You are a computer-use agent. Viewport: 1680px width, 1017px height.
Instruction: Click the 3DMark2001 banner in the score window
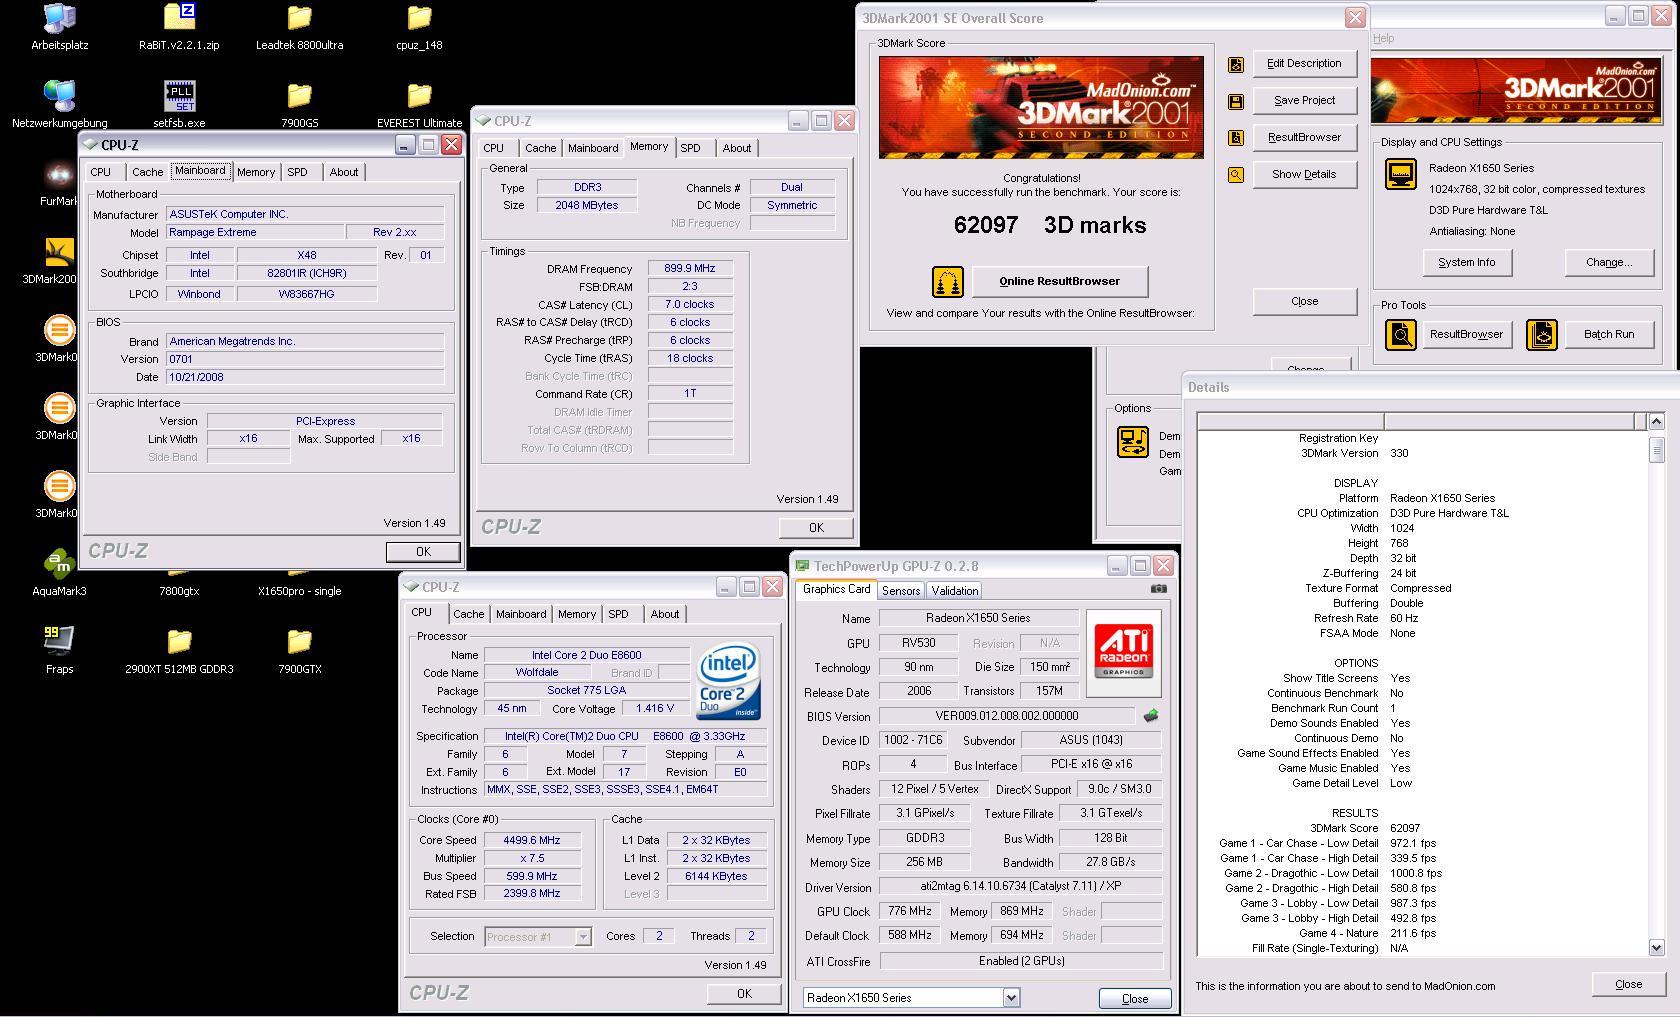[1041, 107]
